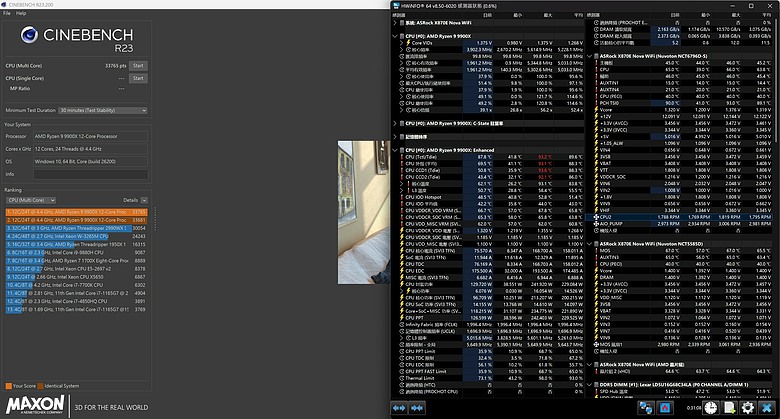Collapse the CPU [#0]: AMD Ryzen 9 9900X section

395,36
